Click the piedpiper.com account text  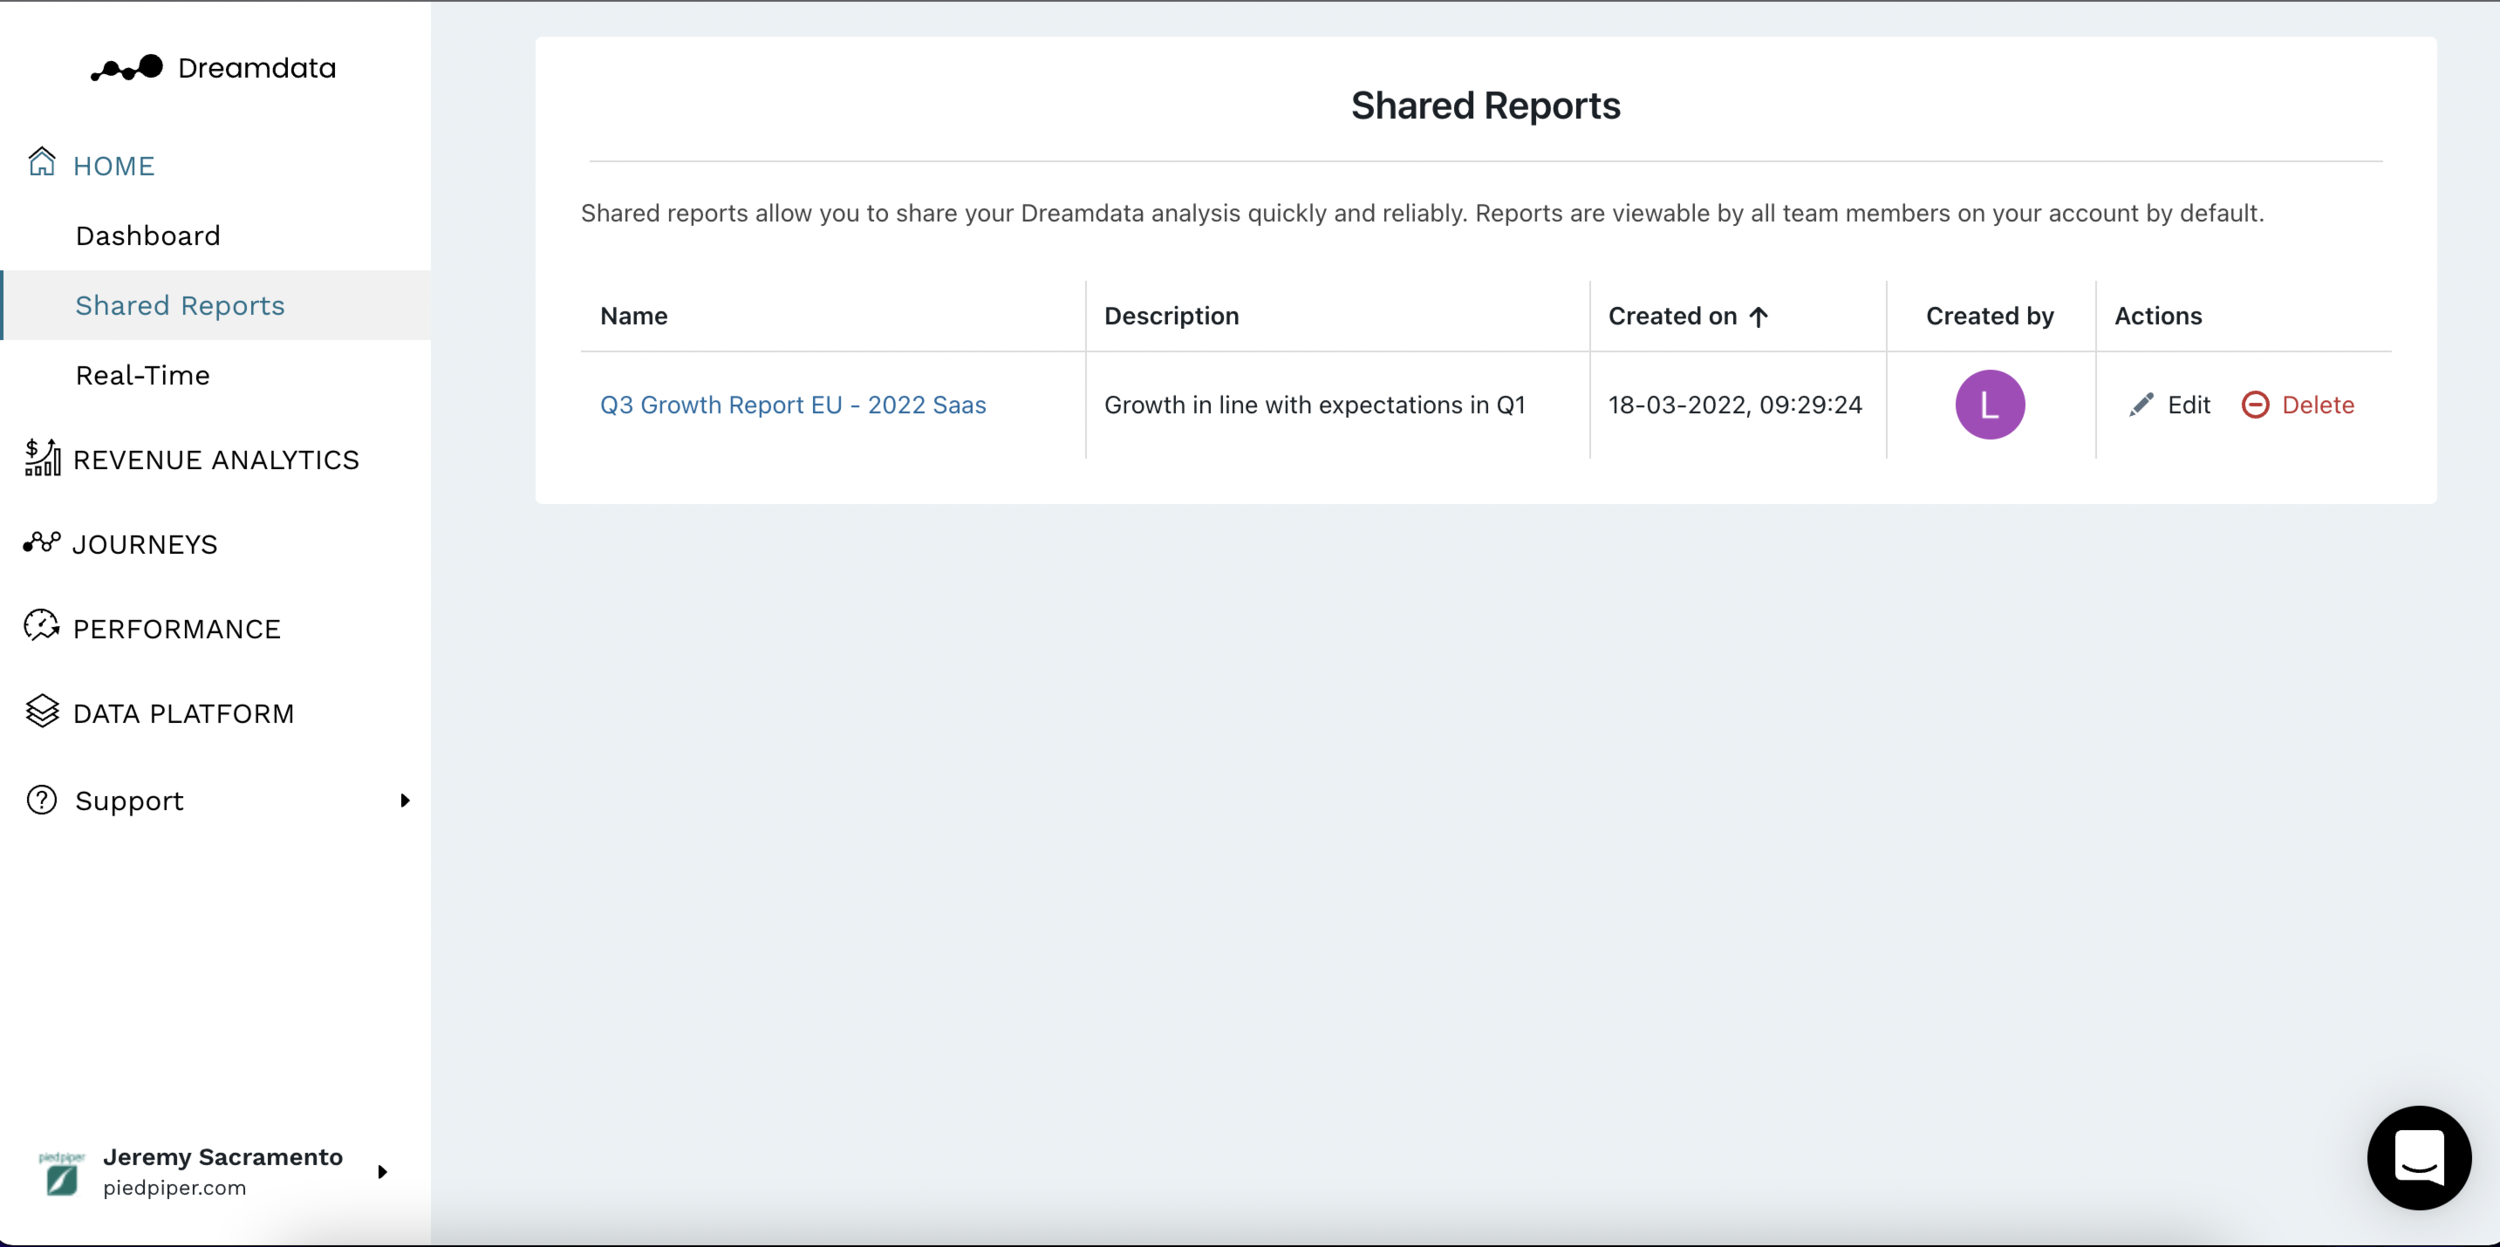174,1188
